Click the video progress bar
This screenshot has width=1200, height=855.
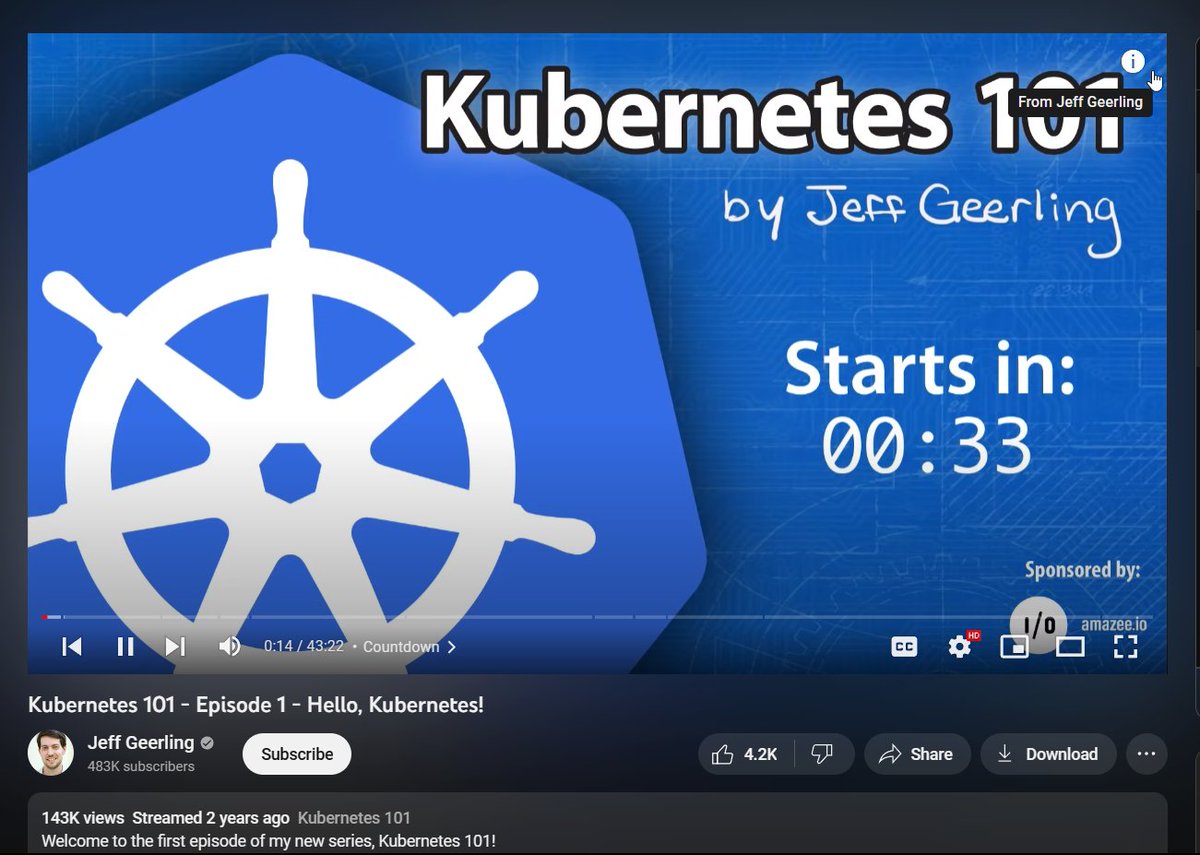(x=597, y=617)
